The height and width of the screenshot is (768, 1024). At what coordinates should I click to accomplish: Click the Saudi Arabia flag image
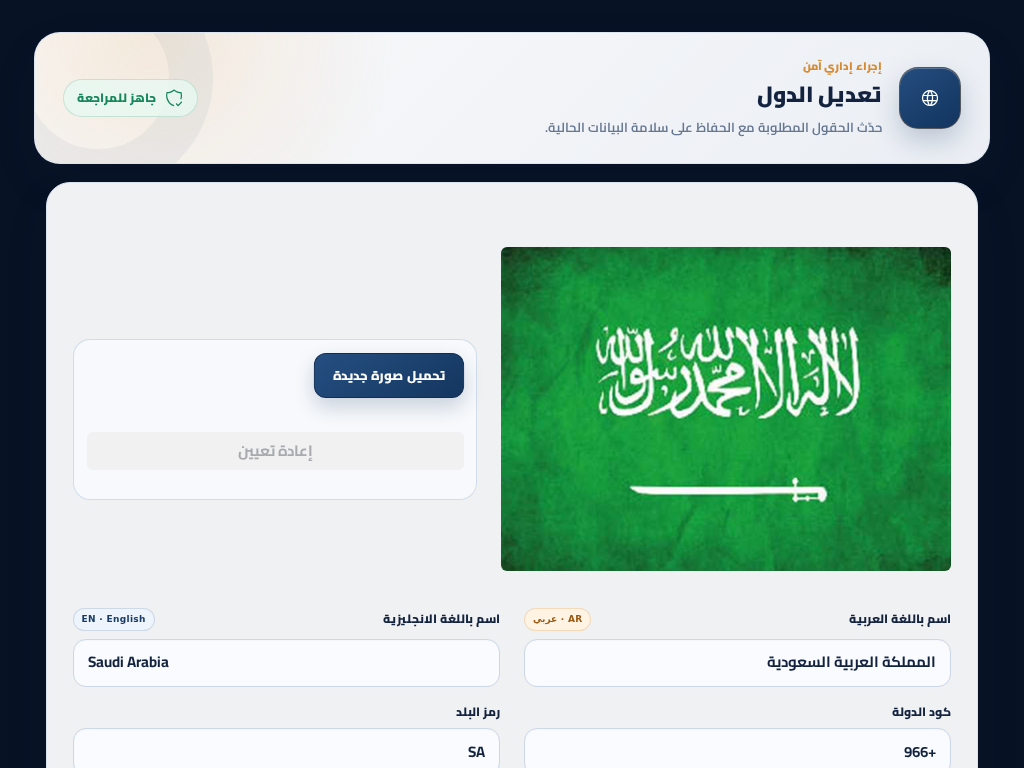tap(726, 409)
